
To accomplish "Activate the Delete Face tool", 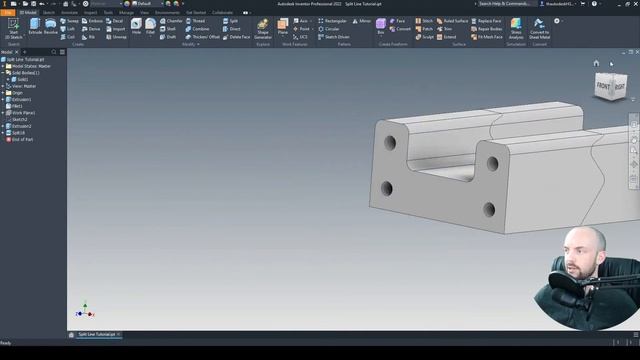I will [236, 37].
